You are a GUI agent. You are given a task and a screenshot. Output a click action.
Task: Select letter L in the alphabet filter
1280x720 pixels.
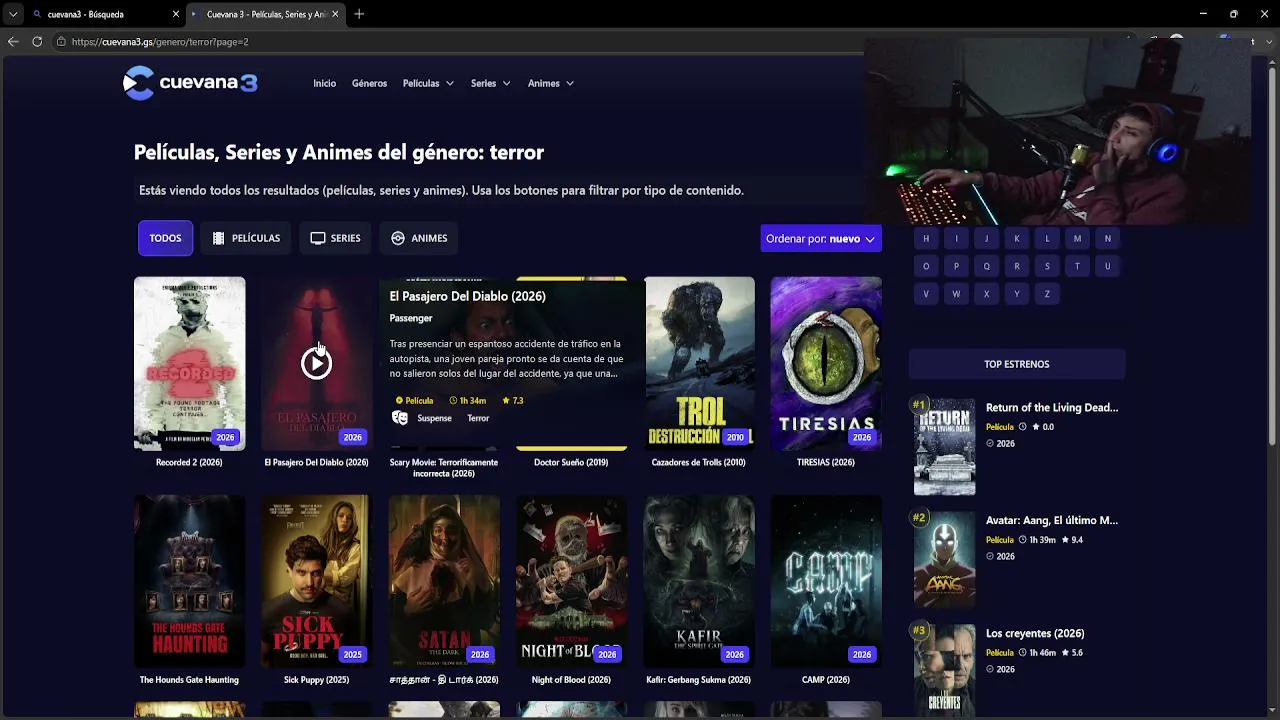(1047, 238)
